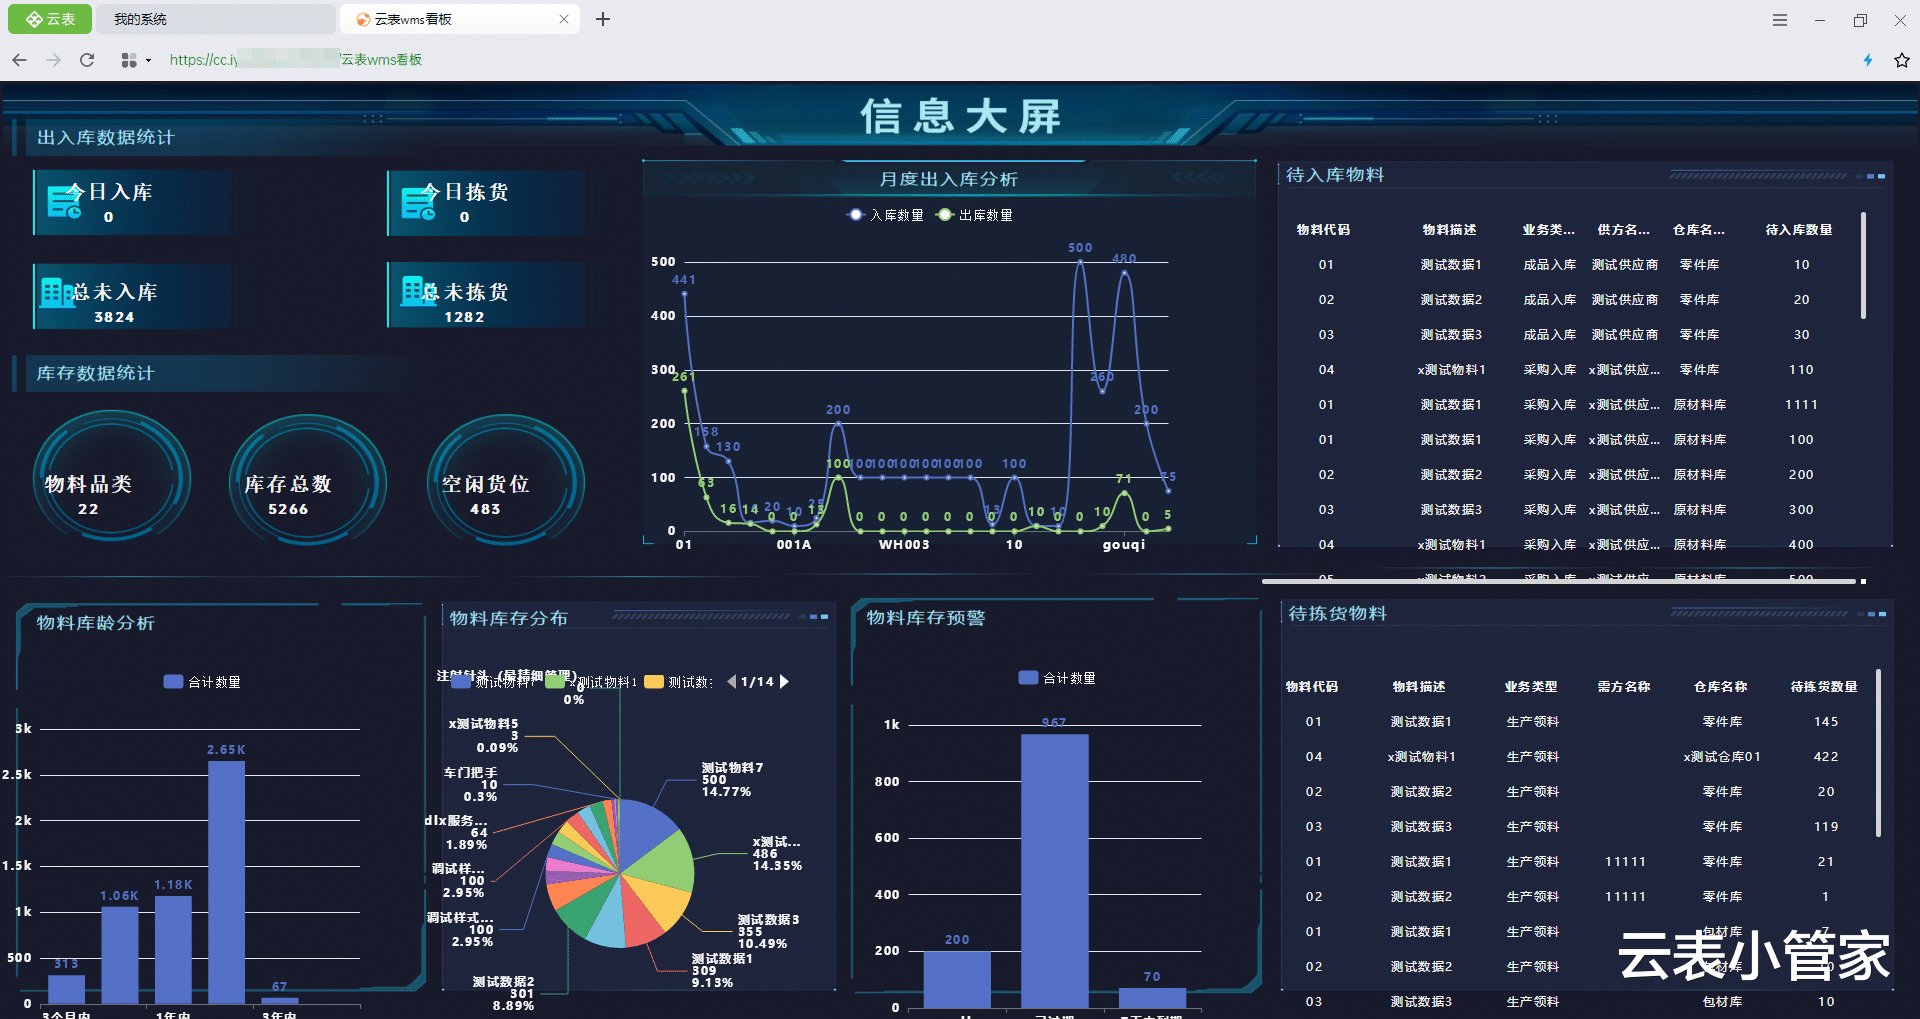Click the 1.18K bar in 物料库龄分析
The image size is (1920, 1019).
tap(173, 950)
